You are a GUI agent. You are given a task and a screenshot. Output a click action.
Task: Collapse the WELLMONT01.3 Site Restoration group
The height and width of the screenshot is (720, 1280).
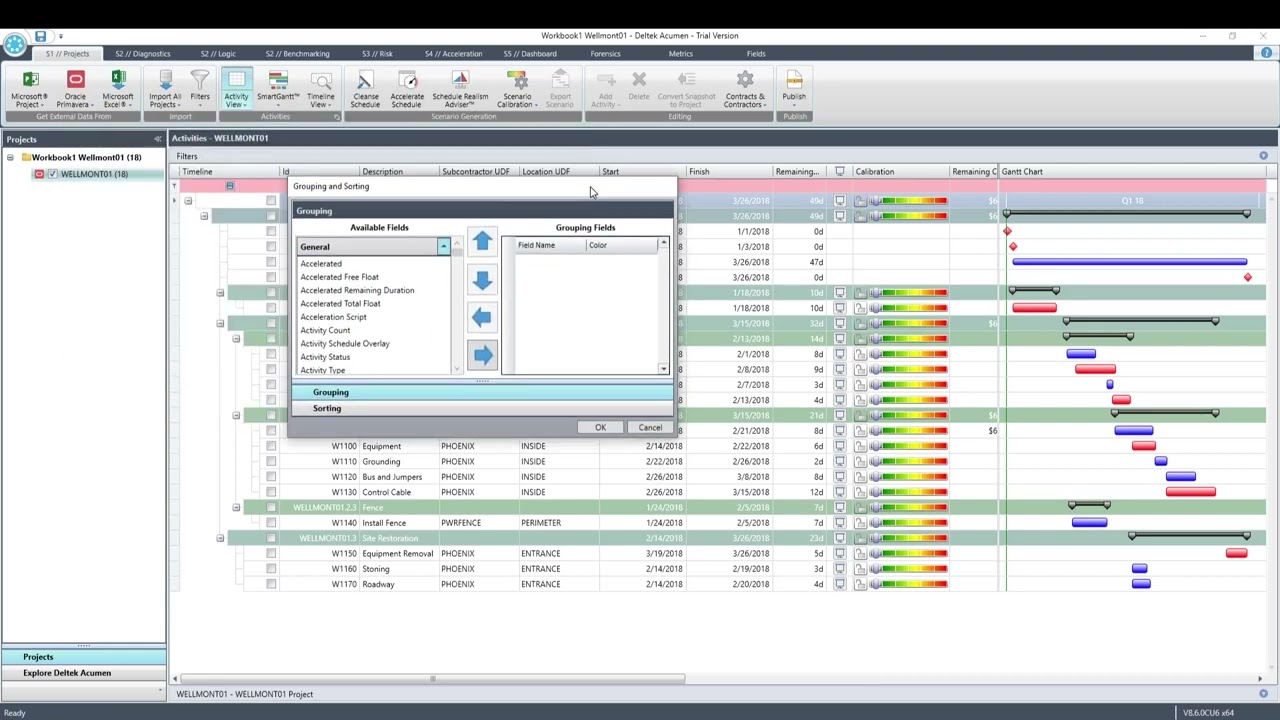click(220, 538)
